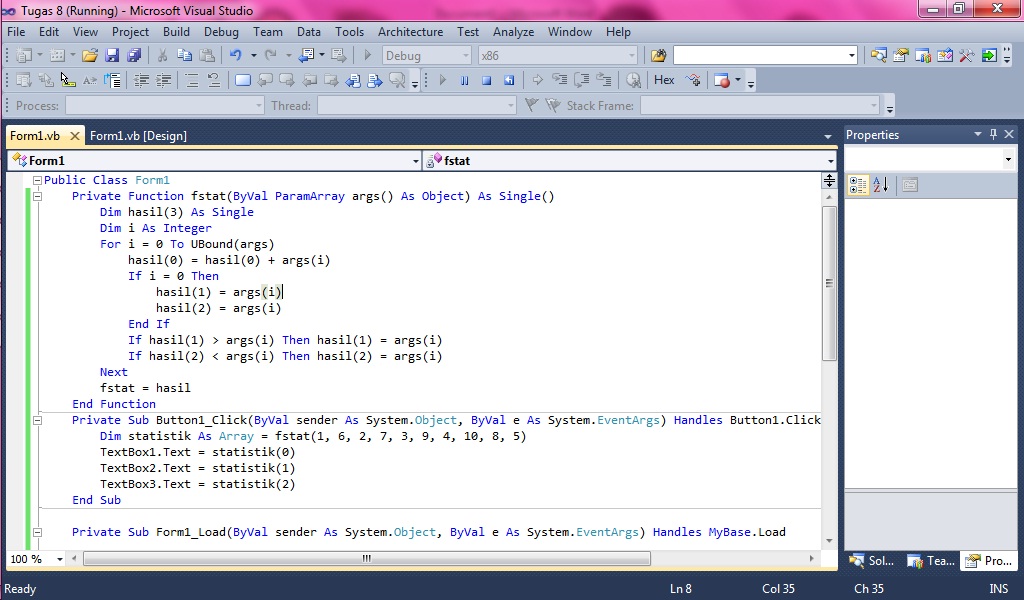Screen dimensions: 1024x600
Task: Comment out the selected lines icon
Action: click(191, 80)
